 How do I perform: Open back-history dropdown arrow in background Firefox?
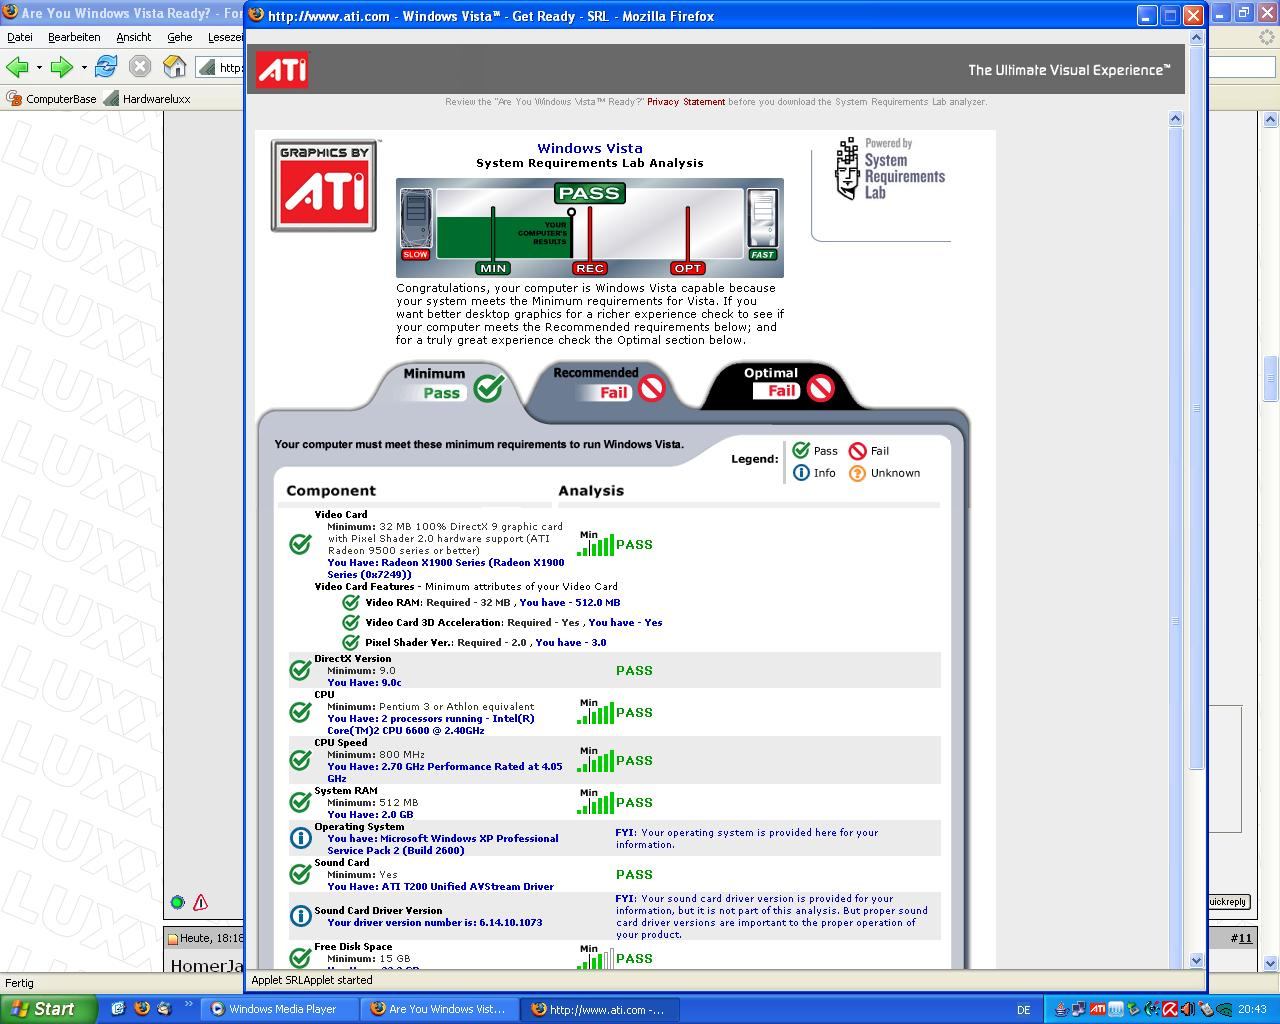(x=39, y=68)
